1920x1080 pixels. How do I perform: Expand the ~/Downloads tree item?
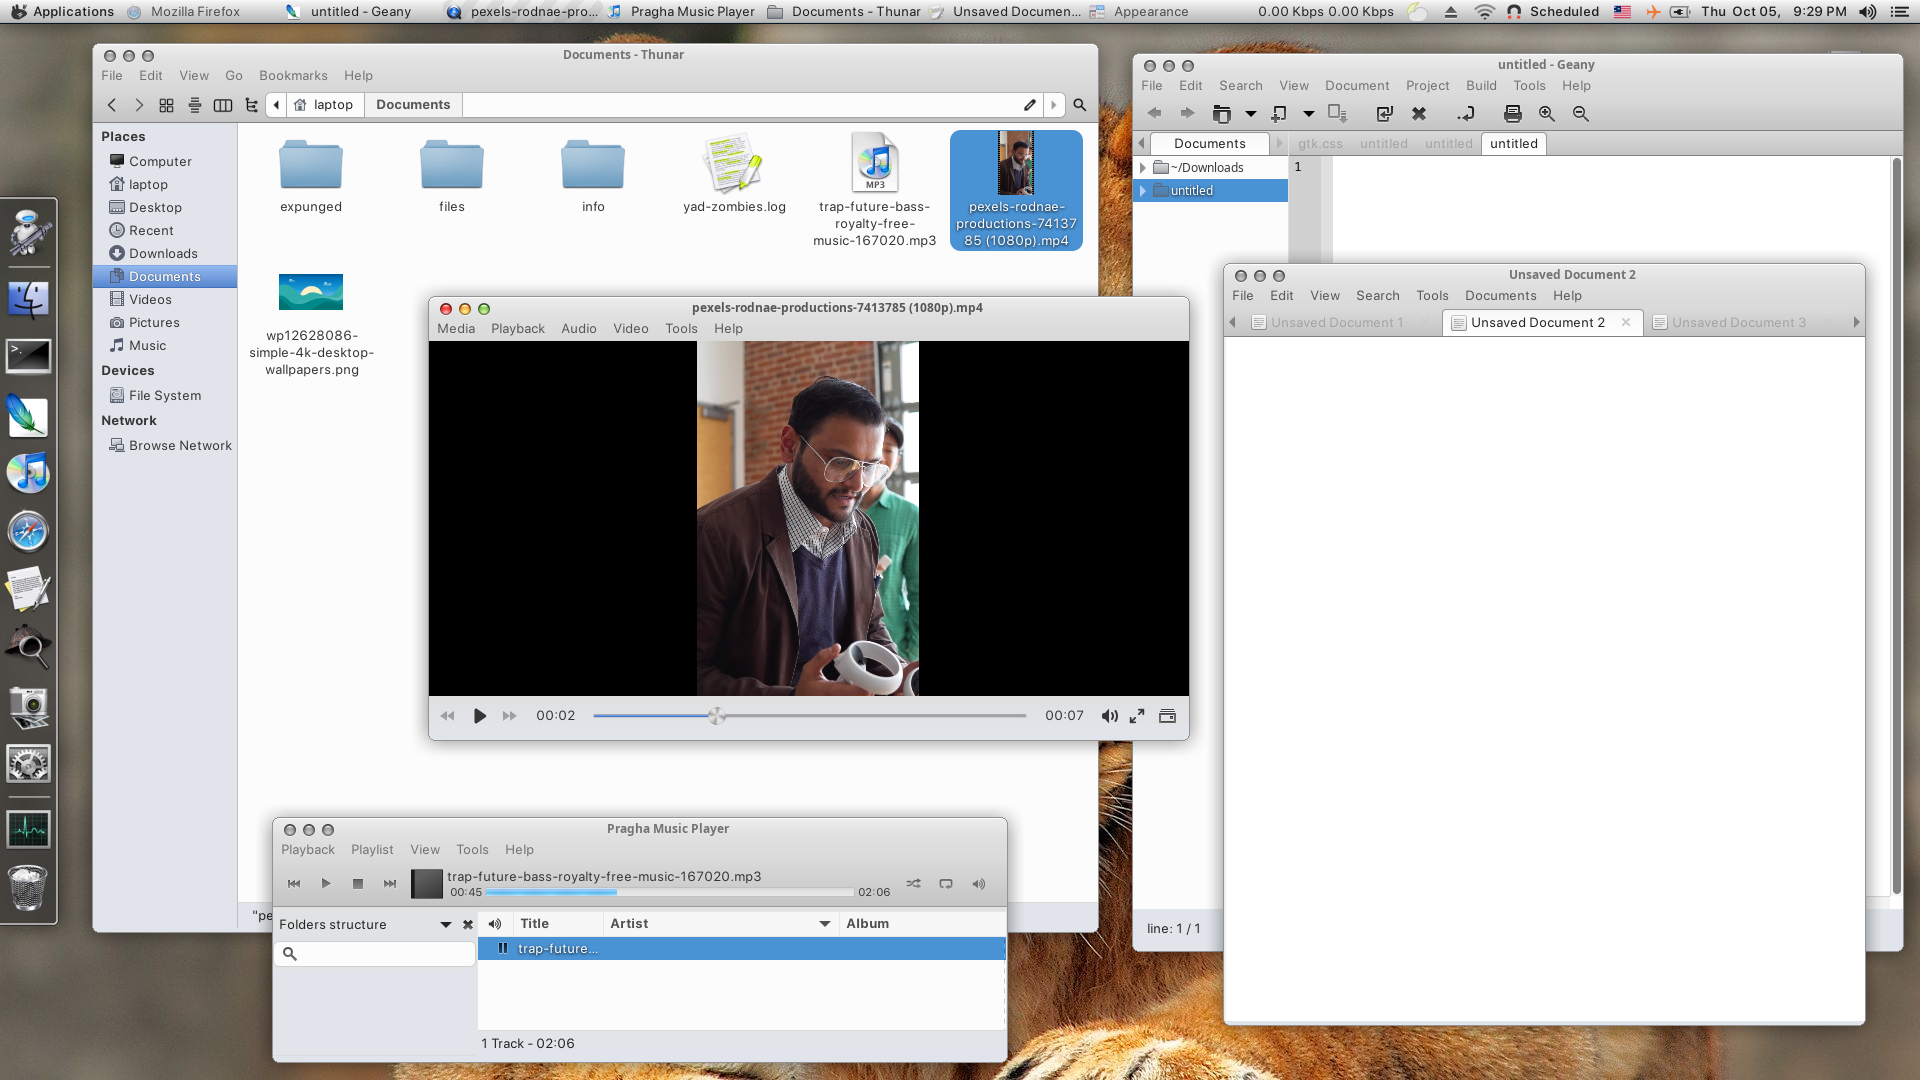(1143, 168)
